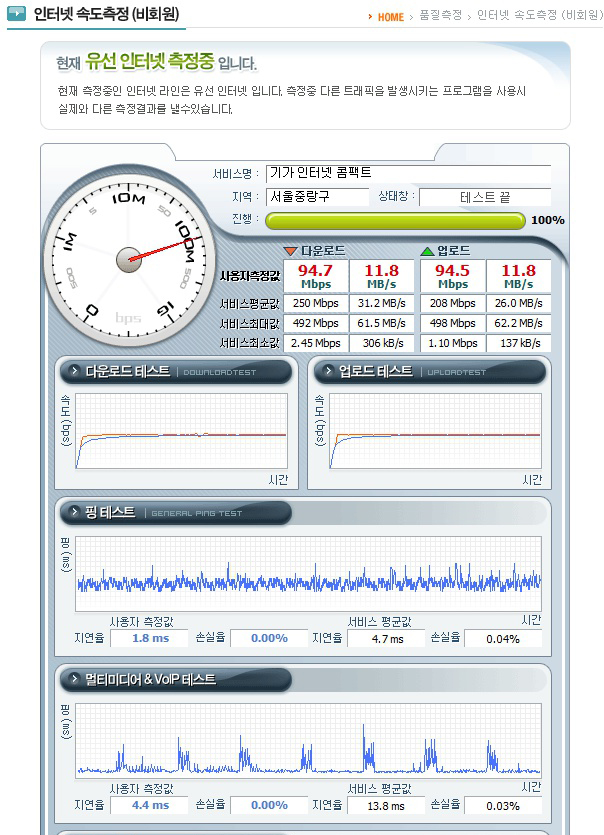The height and width of the screenshot is (835, 604).
Task: Click the 멀티미디어 & VoIP 테스트 header arrow icon
Action: click(x=73, y=680)
